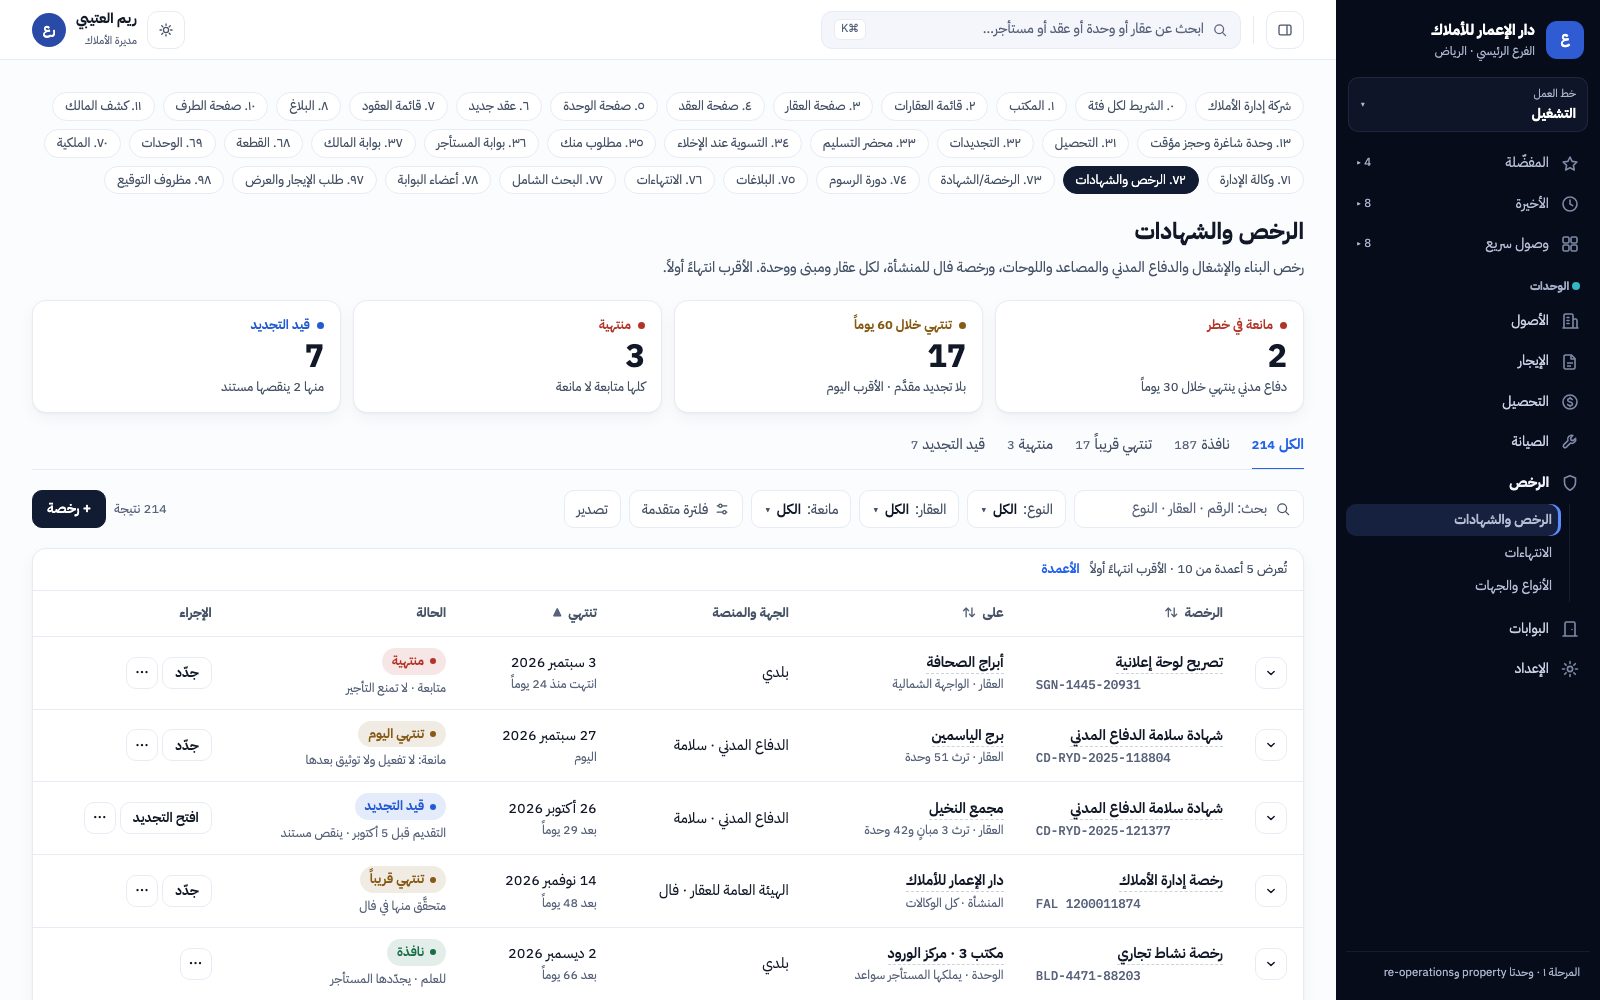Click the sidebar panel toggle icon
1600x1000 pixels.
click(x=1285, y=30)
